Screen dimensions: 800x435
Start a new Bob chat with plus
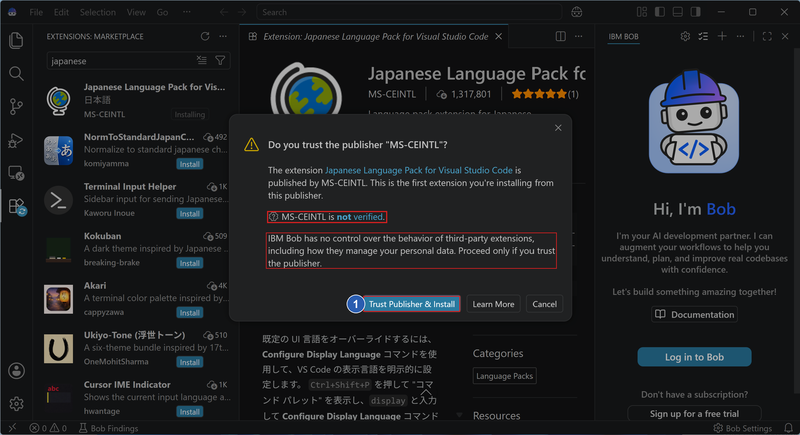[x=722, y=36]
